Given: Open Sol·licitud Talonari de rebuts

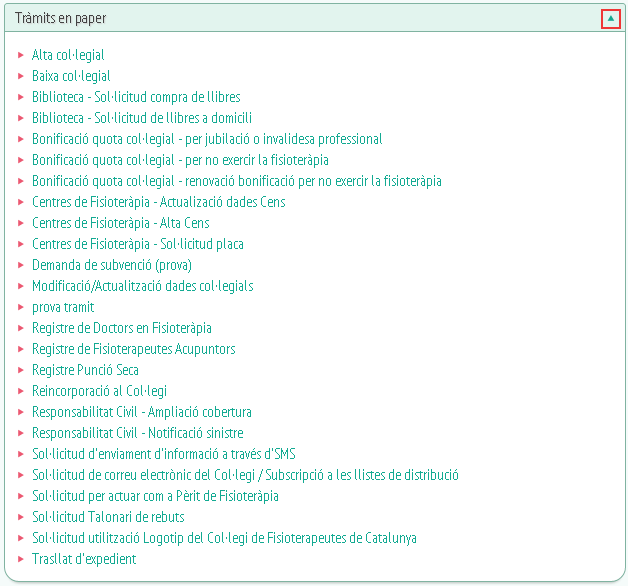Looking at the screenshot, I should coord(108,517).
